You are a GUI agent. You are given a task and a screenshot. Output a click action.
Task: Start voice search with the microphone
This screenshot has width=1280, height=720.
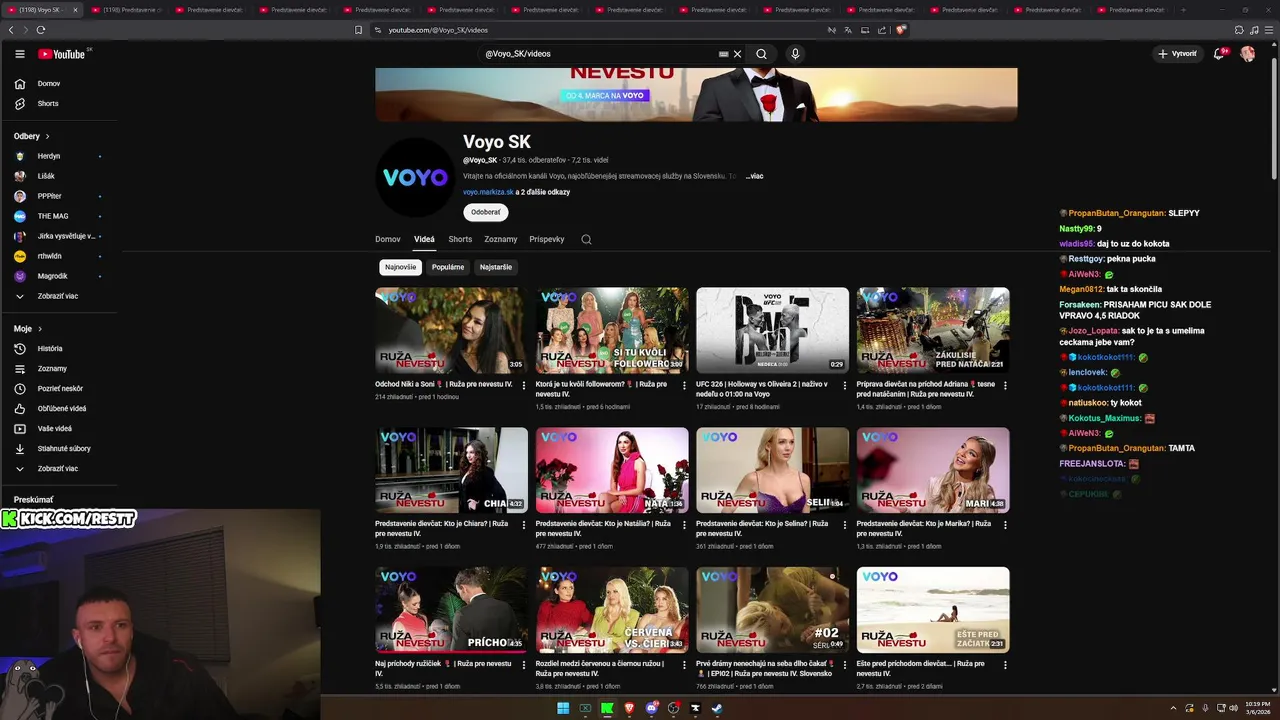[795, 54]
